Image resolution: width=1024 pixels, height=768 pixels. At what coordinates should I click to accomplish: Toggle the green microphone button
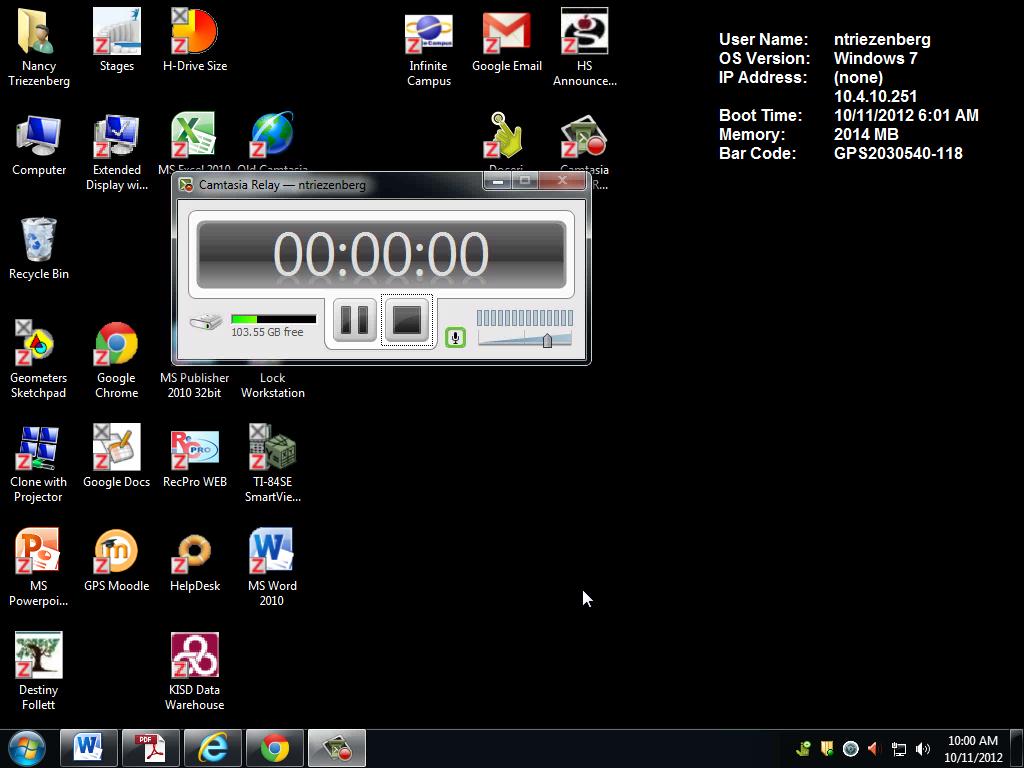(x=455, y=337)
